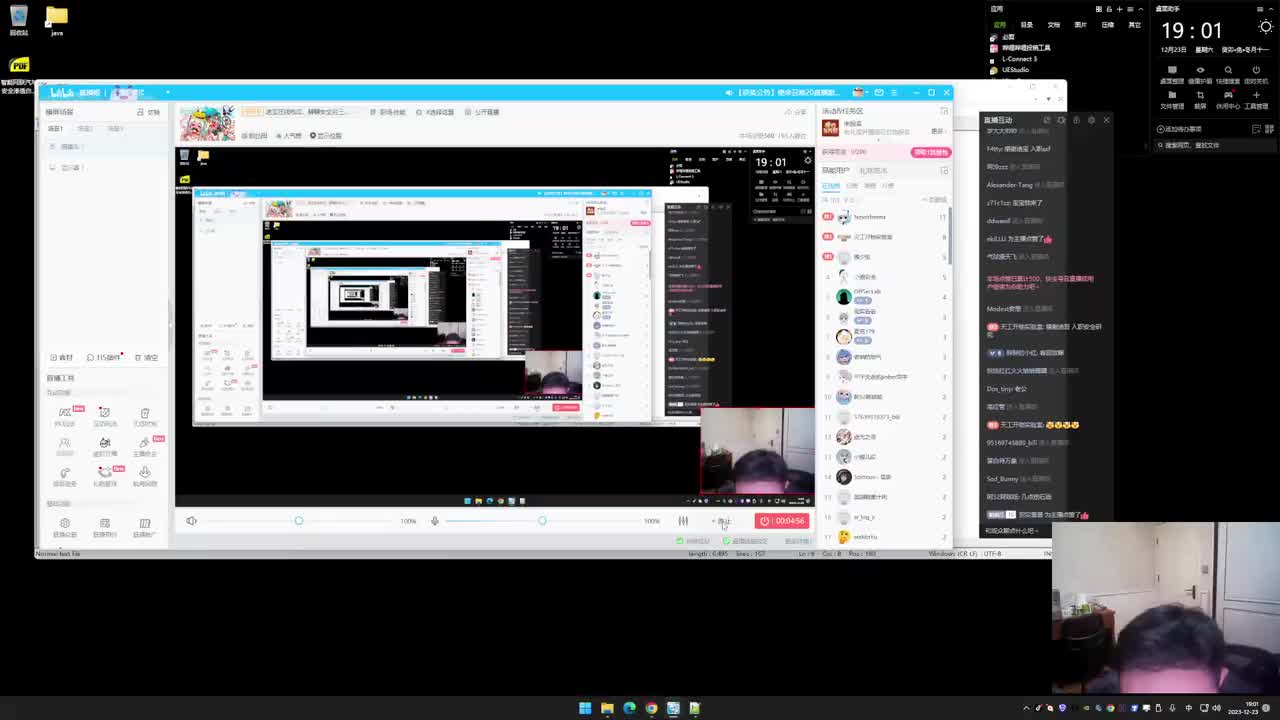The height and width of the screenshot is (720, 1280).
Task: Mute the microphone icon in stream controls
Action: pyautogui.click(x=435, y=521)
